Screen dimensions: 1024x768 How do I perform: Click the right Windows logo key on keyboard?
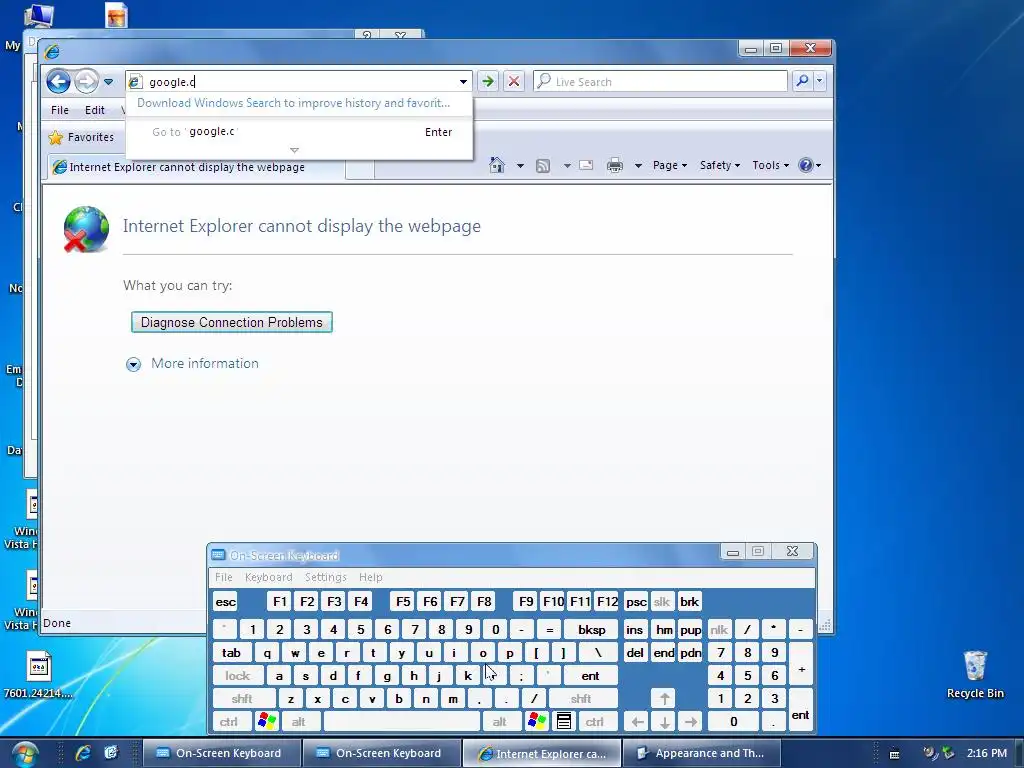[x=537, y=722]
